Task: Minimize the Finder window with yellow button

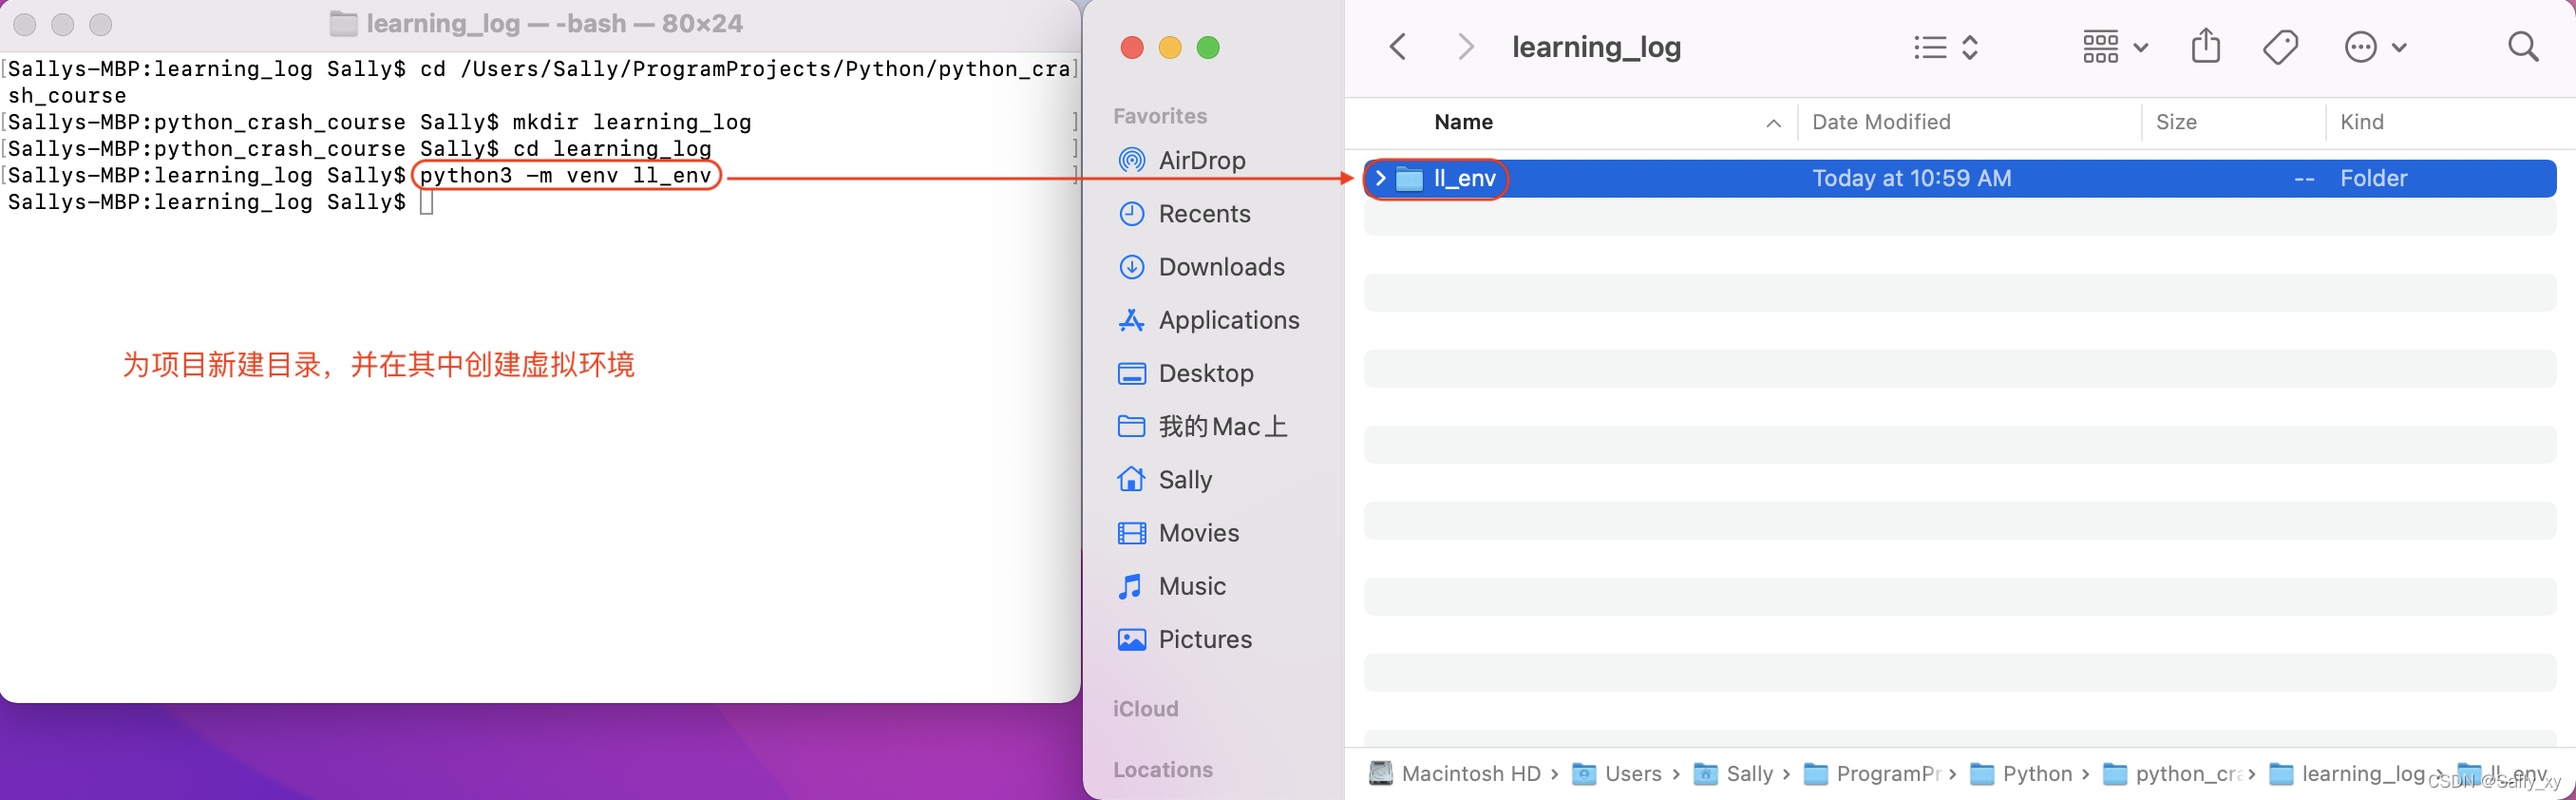Action: coord(1170,47)
